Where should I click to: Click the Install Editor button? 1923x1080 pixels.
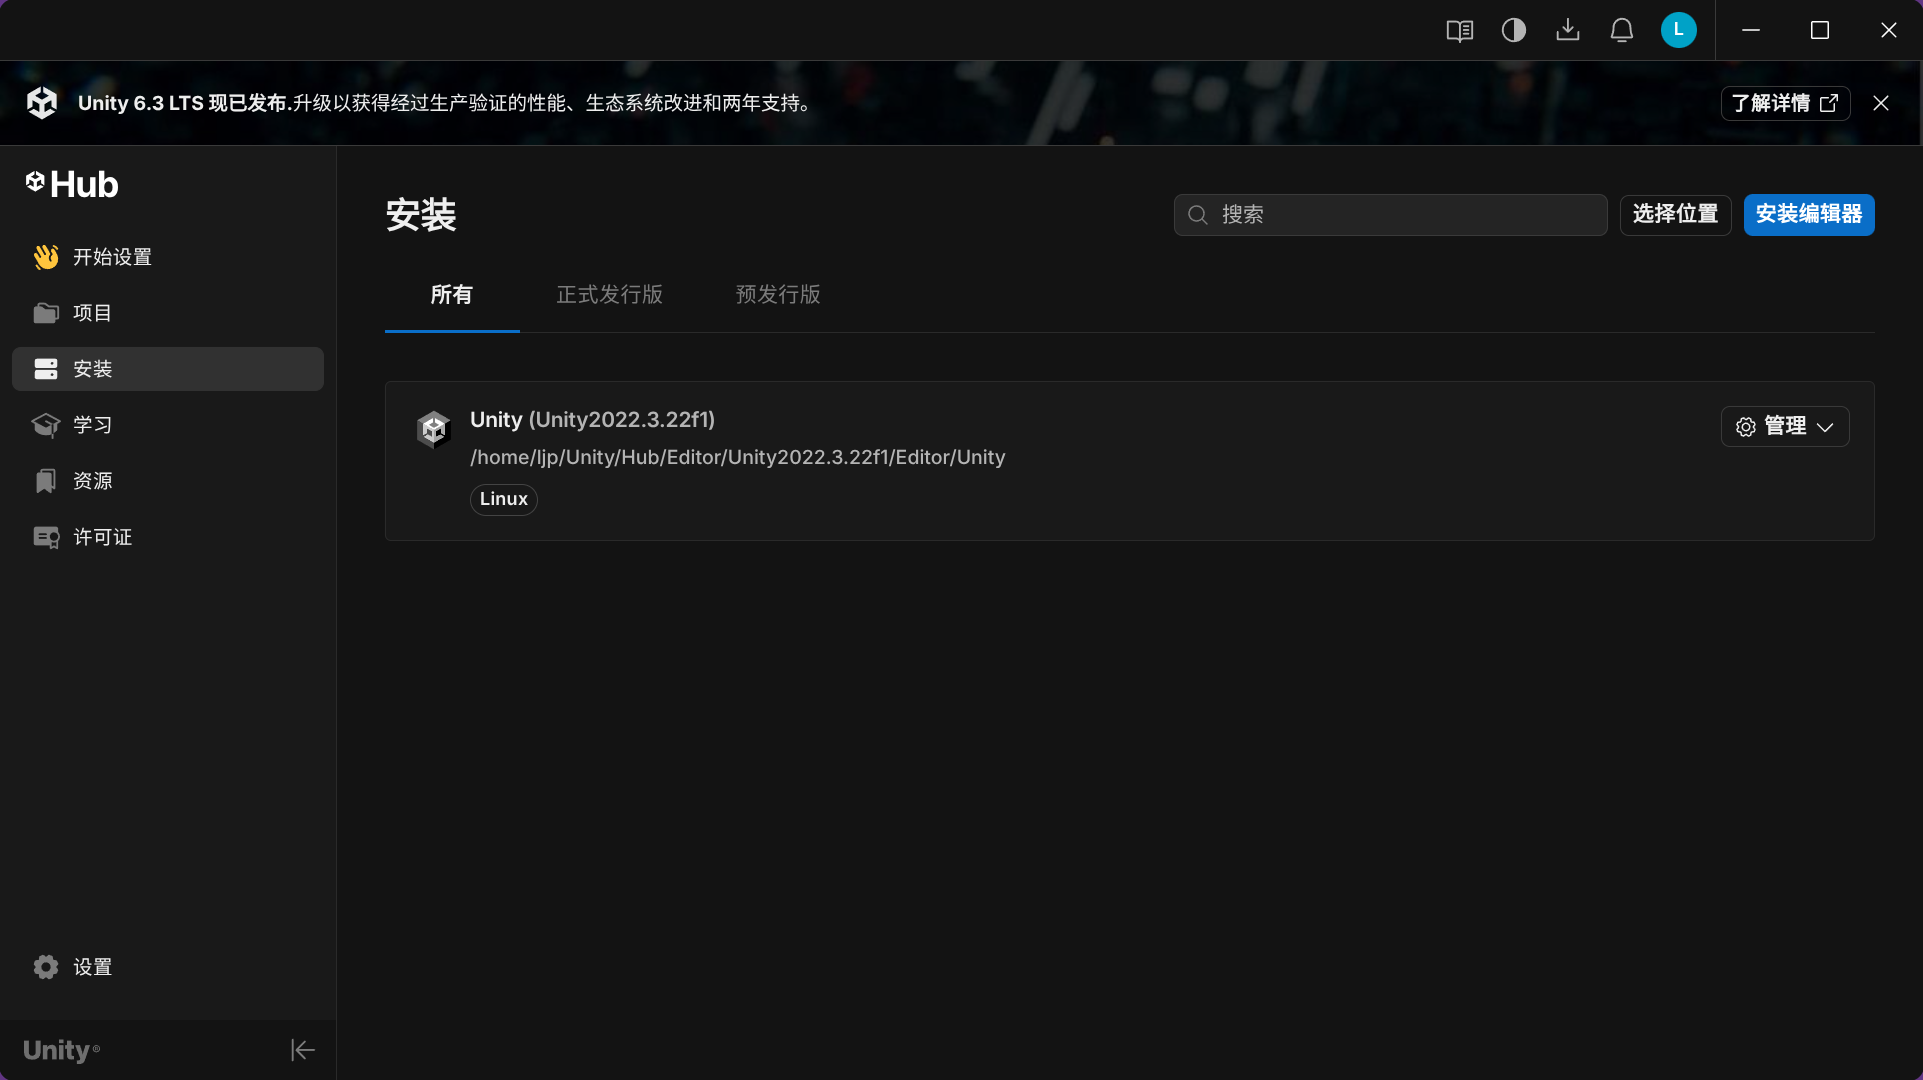point(1808,215)
